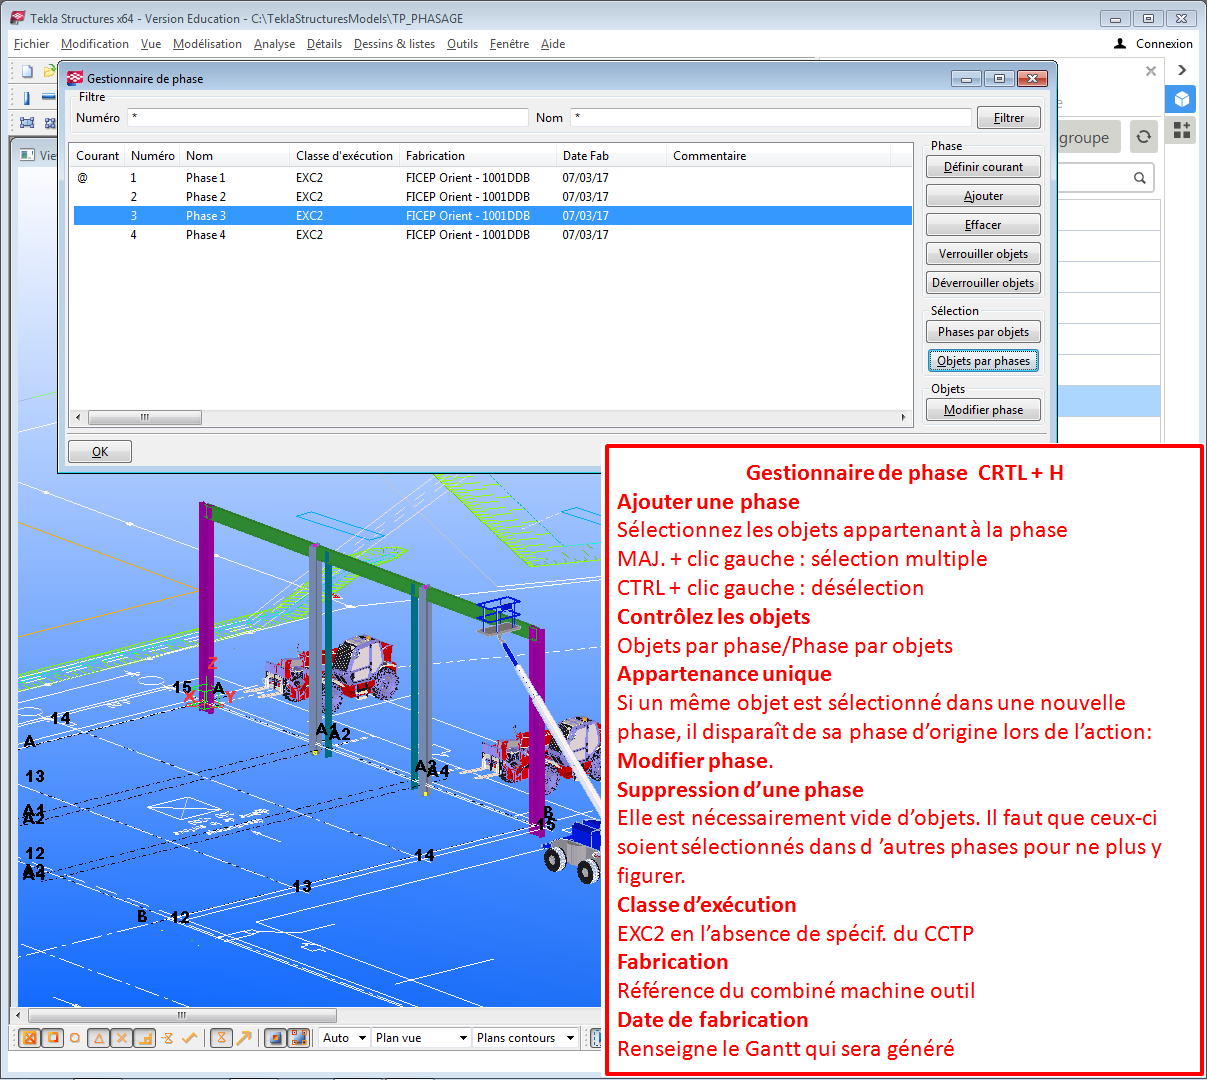Screen dimensions: 1207x1080
Task: Toggle the blue square selection switch icon
Action: pos(276,1038)
